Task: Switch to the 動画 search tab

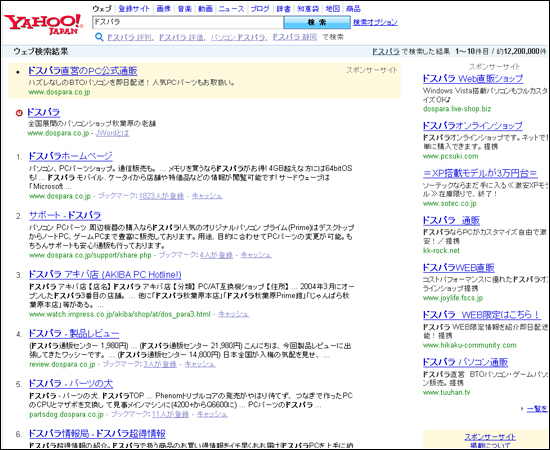Action: (206, 9)
